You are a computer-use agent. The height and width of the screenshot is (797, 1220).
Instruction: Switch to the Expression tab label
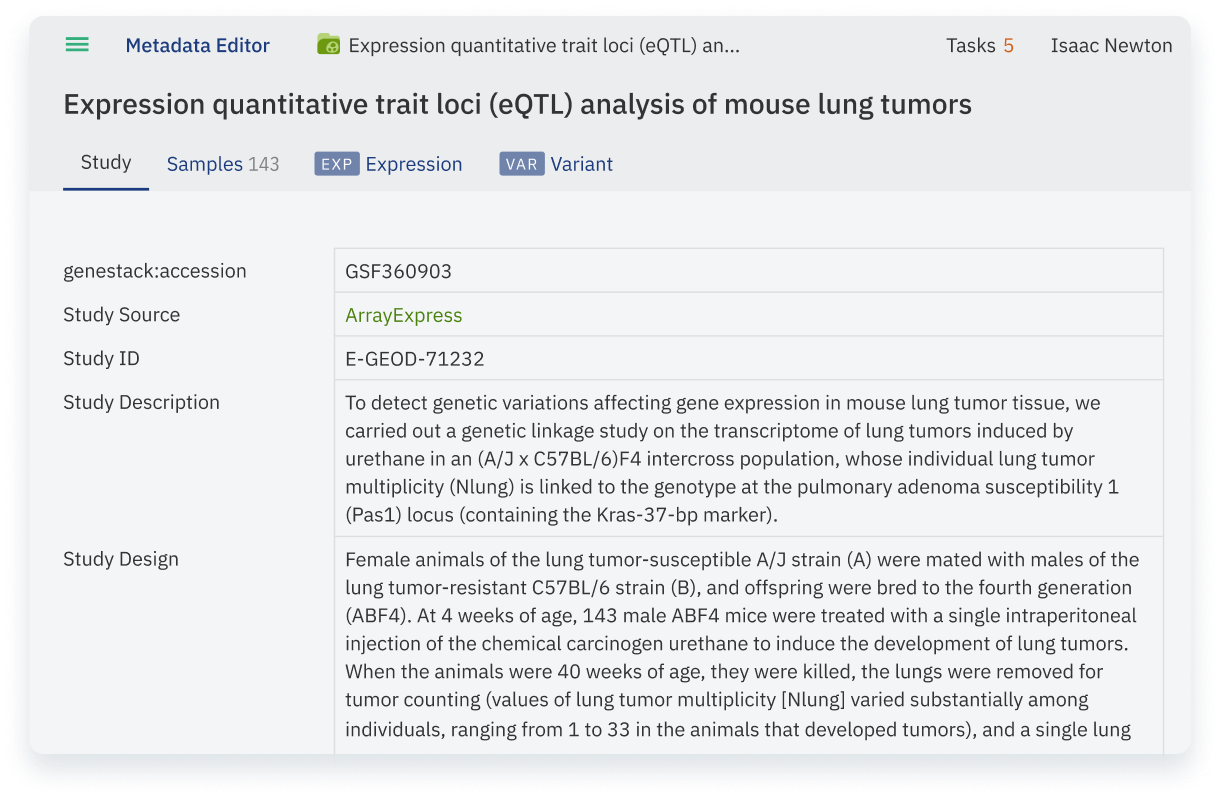[413, 164]
